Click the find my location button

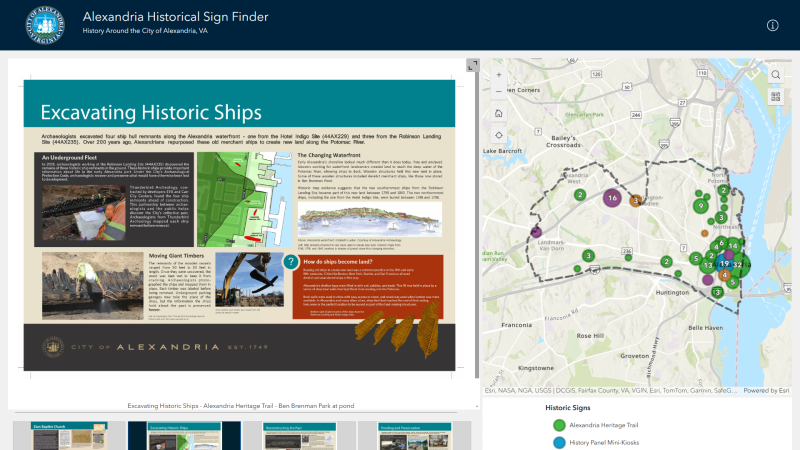[497, 135]
